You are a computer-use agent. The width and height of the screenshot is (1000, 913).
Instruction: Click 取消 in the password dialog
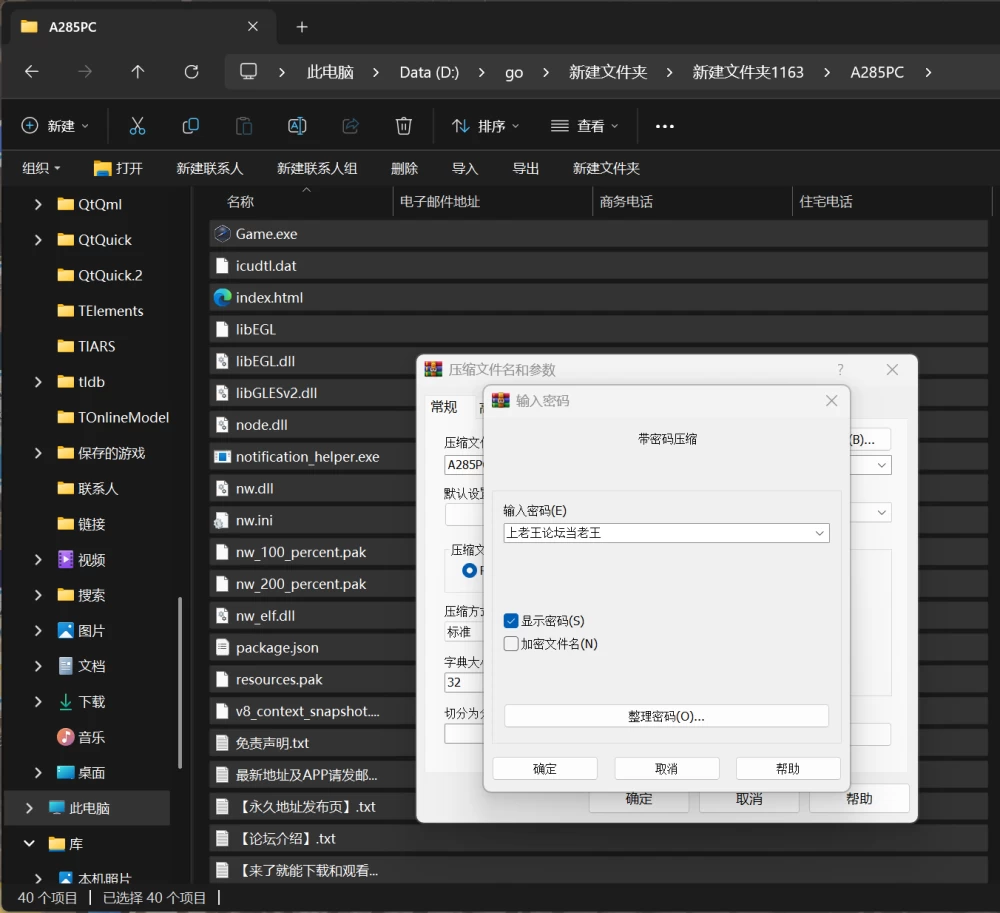point(666,768)
